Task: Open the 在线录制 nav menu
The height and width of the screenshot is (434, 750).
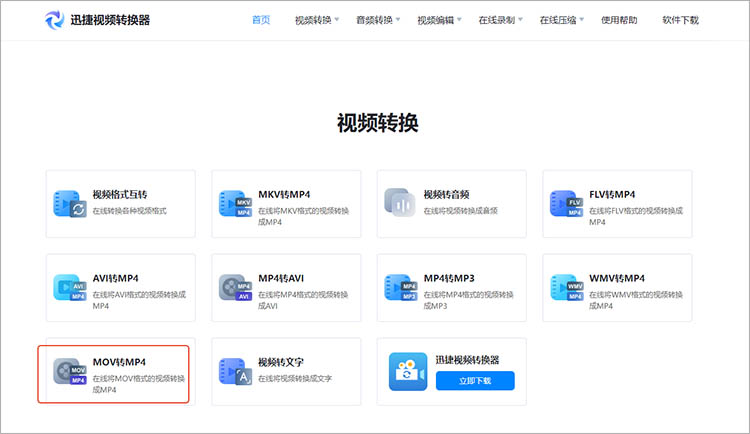Action: click(x=497, y=20)
